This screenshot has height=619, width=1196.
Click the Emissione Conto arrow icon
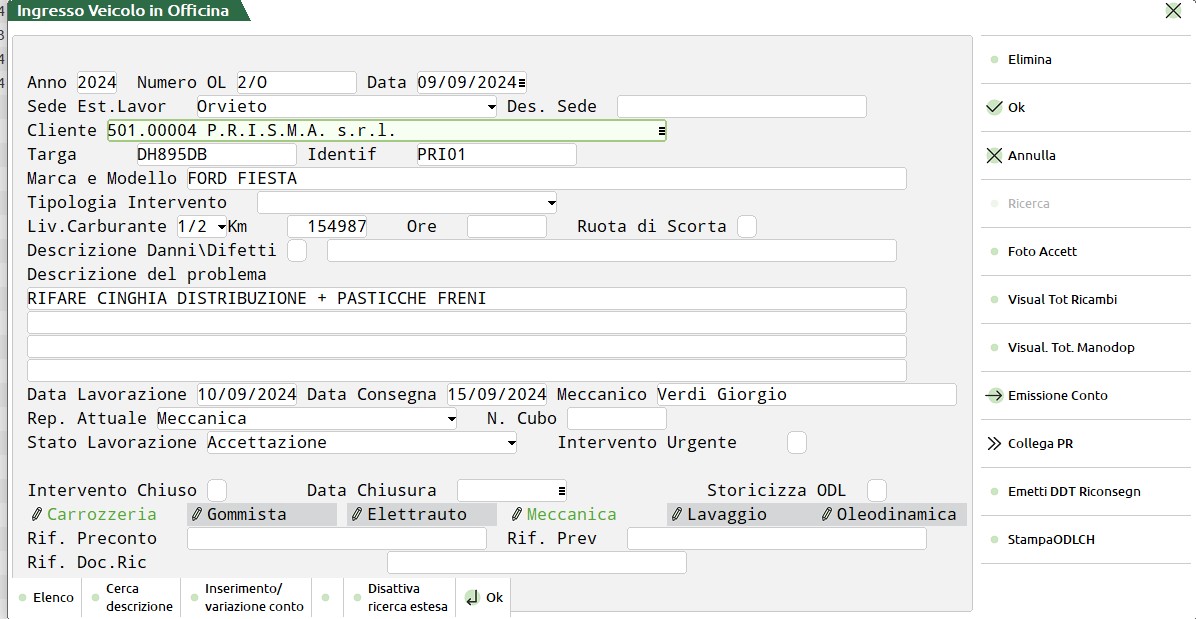[993, 395]
